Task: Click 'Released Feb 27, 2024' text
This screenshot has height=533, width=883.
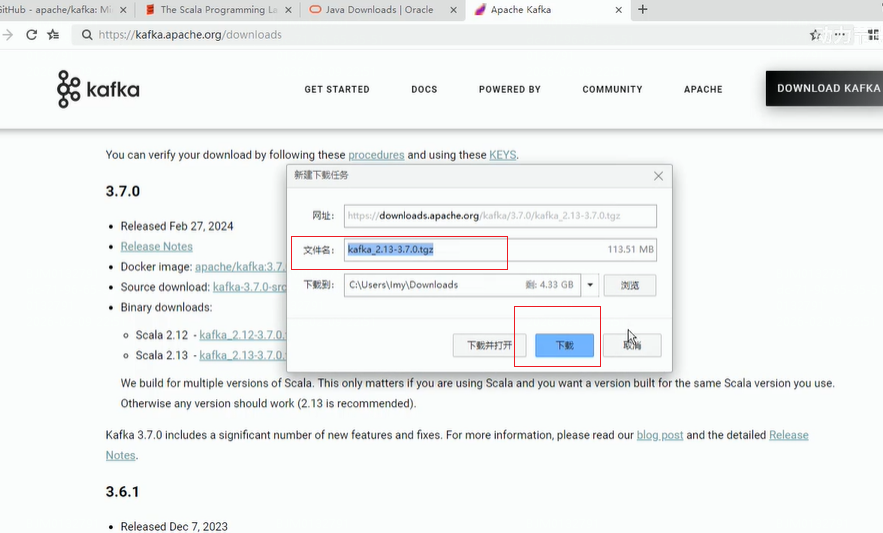Action: click(x=177, y=226)
